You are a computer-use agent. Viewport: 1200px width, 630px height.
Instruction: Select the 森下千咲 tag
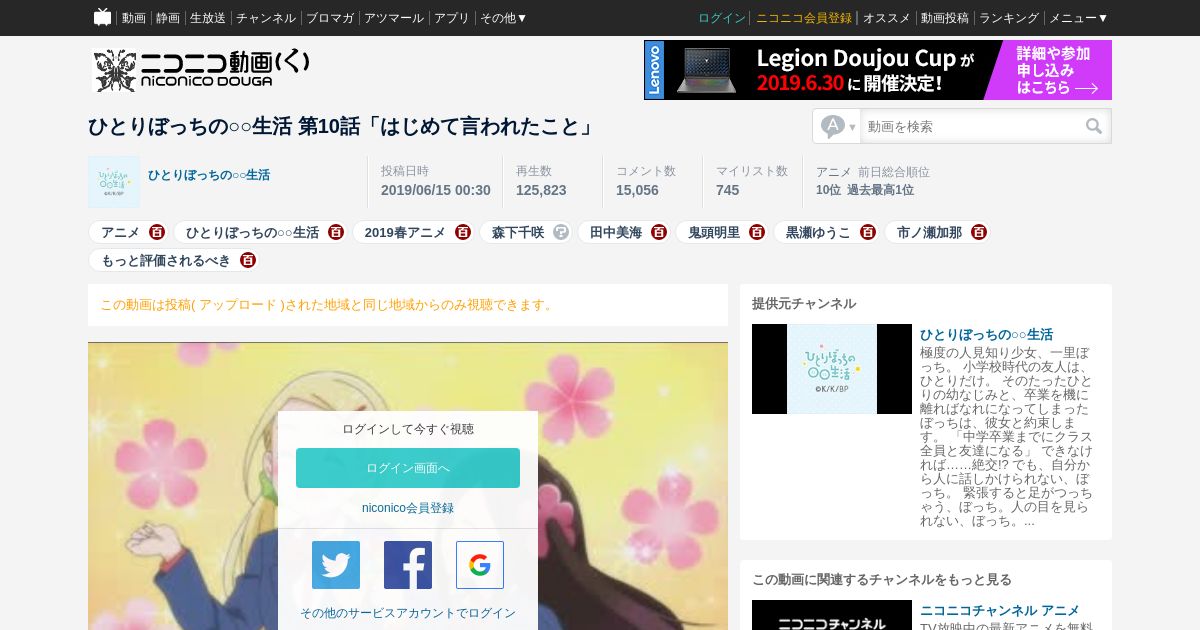pos(518,232)
